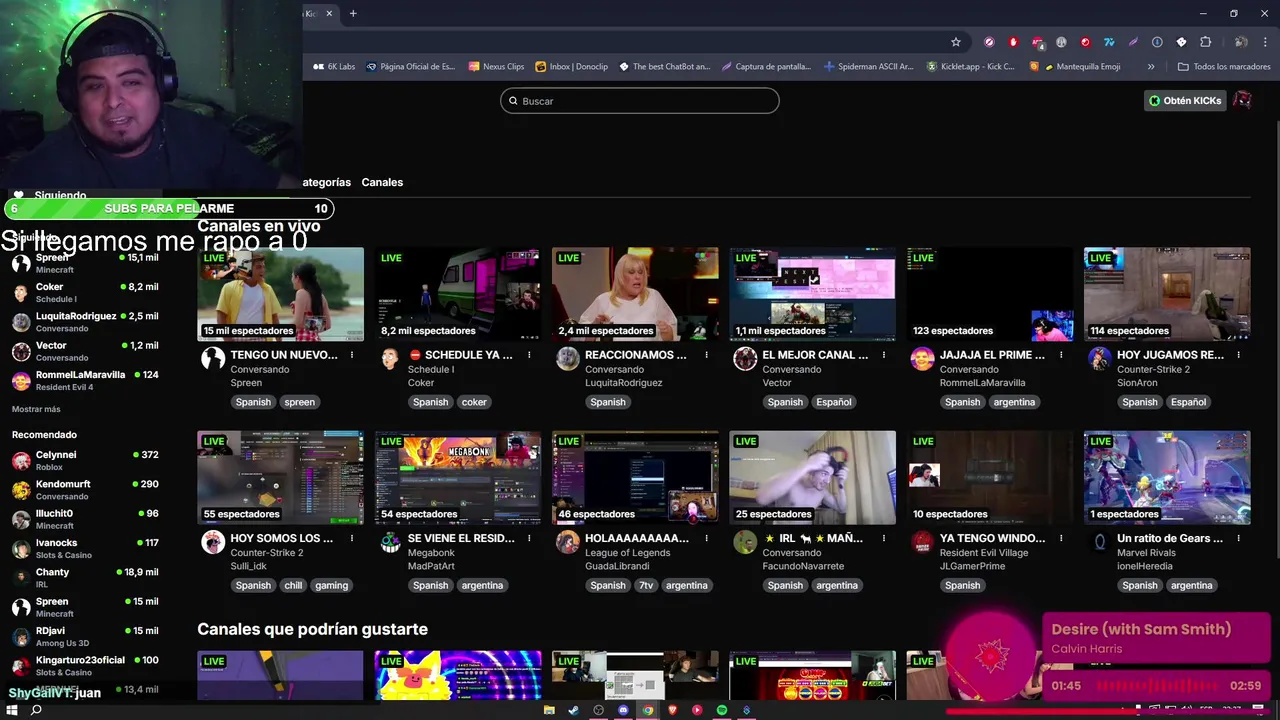Open the Kicklet.app bookmark
The width and height of the screenshot is (1280, 720).
click(x=970, y=67)
